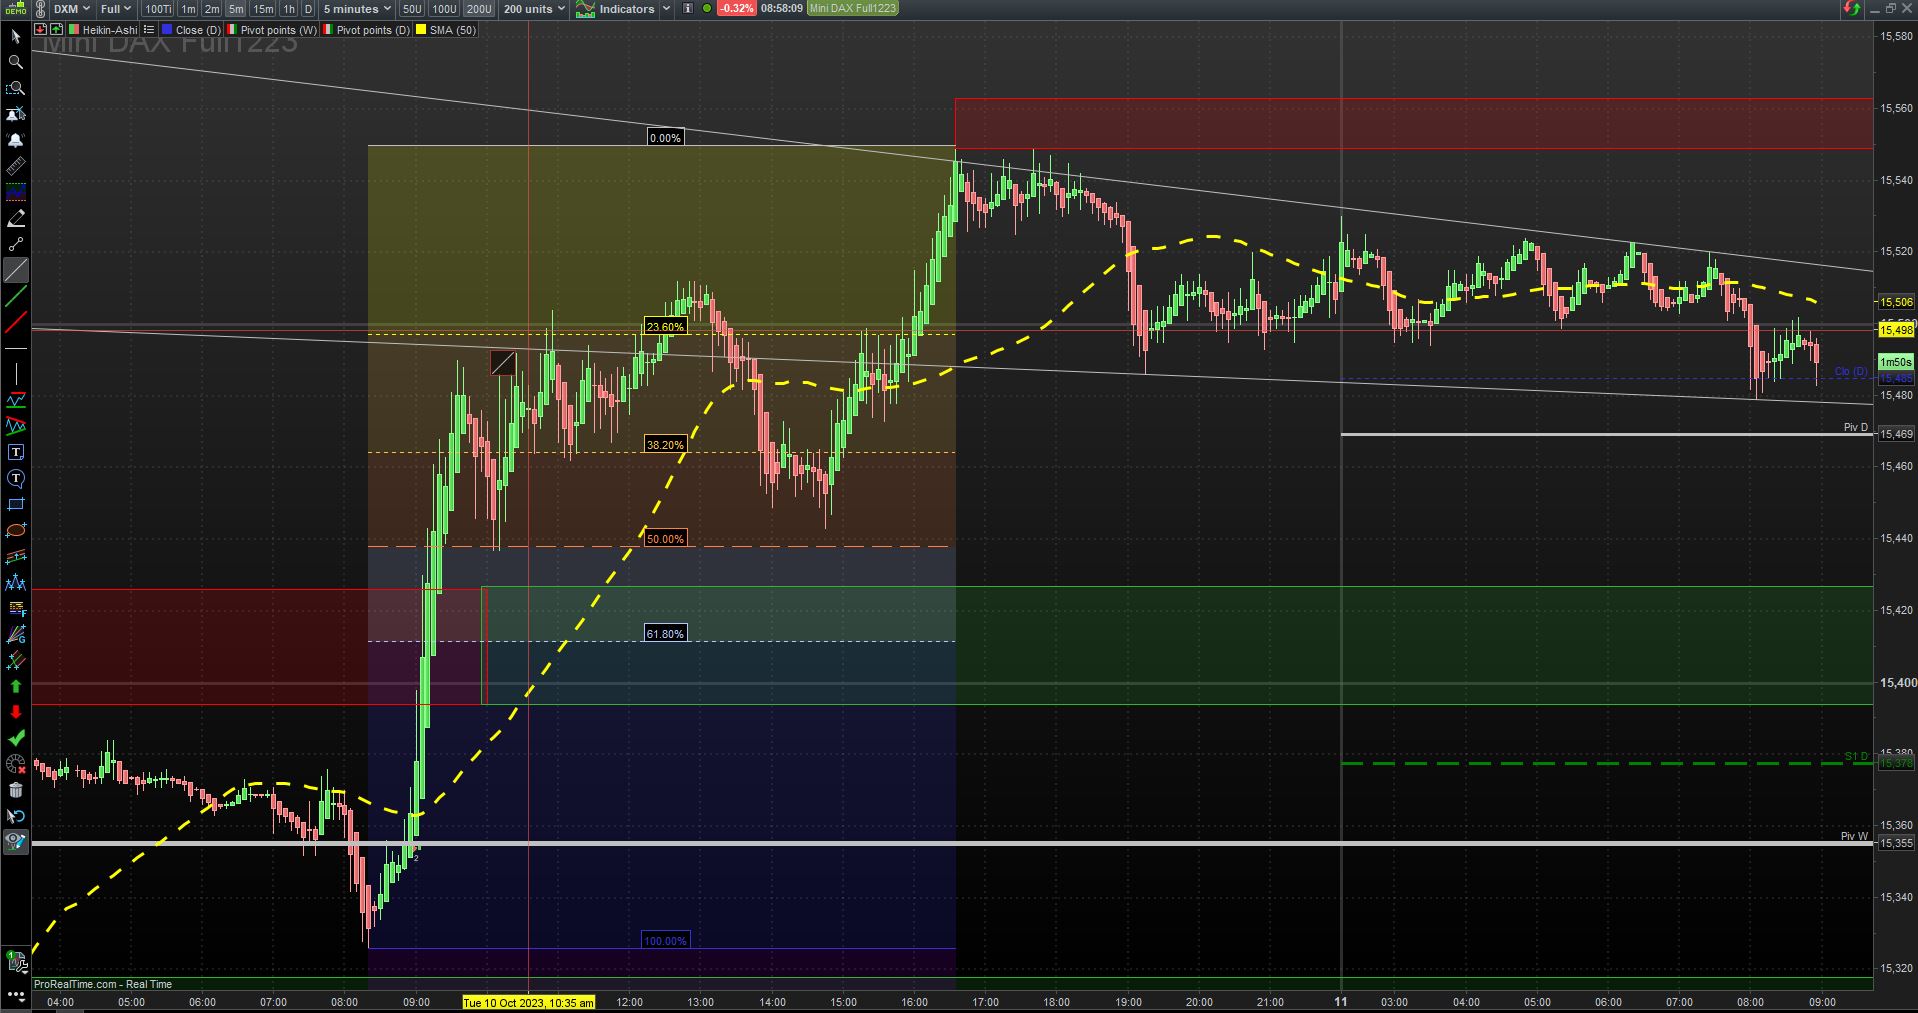Switch to the 1h timeframe button
This screenshot has width=1918, height=1013.
[289, 9]
